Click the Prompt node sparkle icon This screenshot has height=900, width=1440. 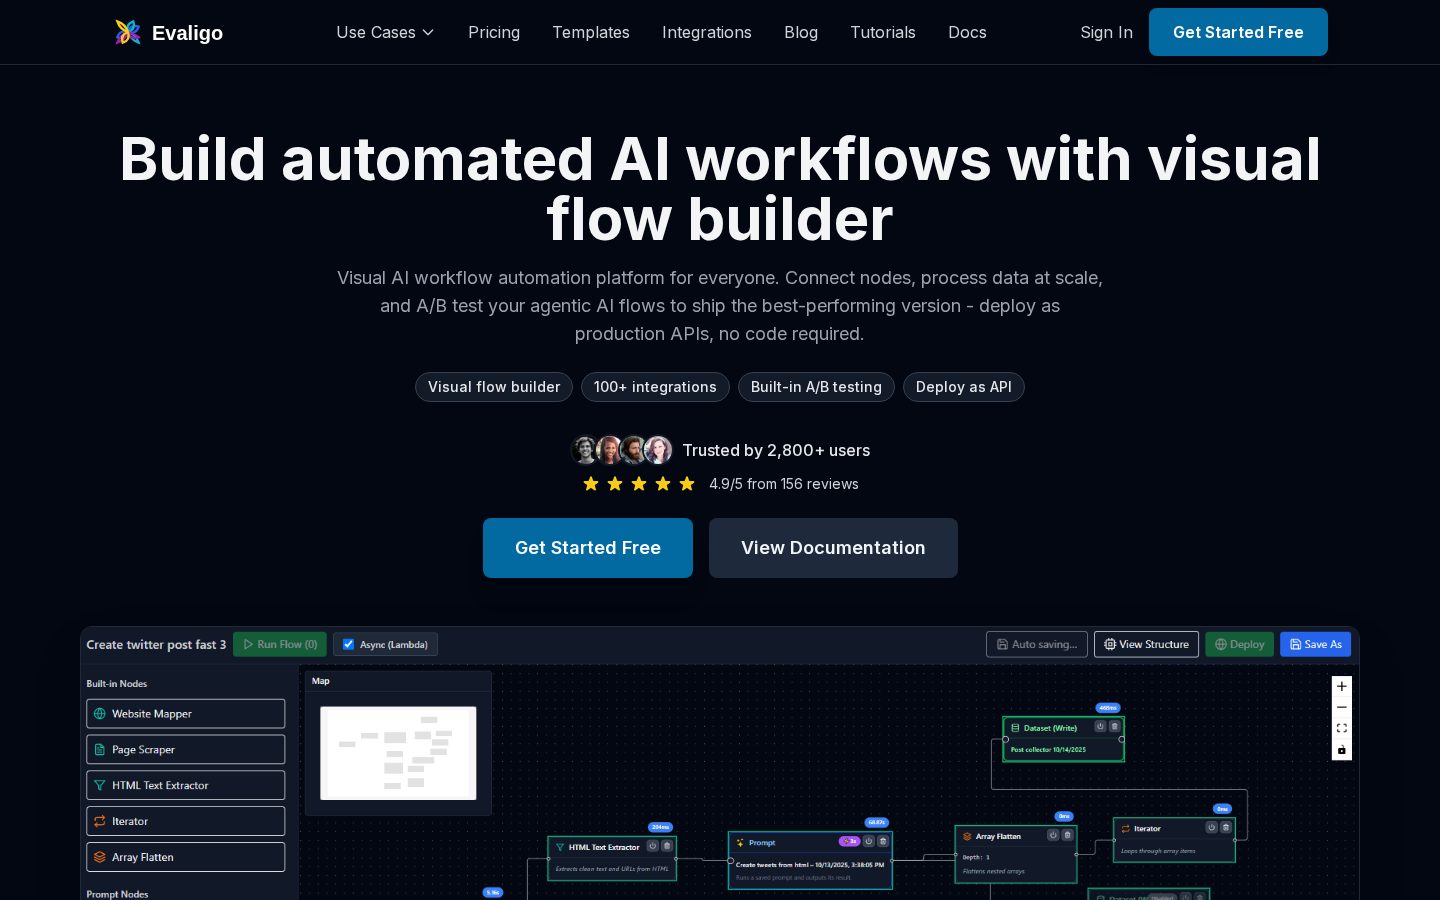click(740, 843)
